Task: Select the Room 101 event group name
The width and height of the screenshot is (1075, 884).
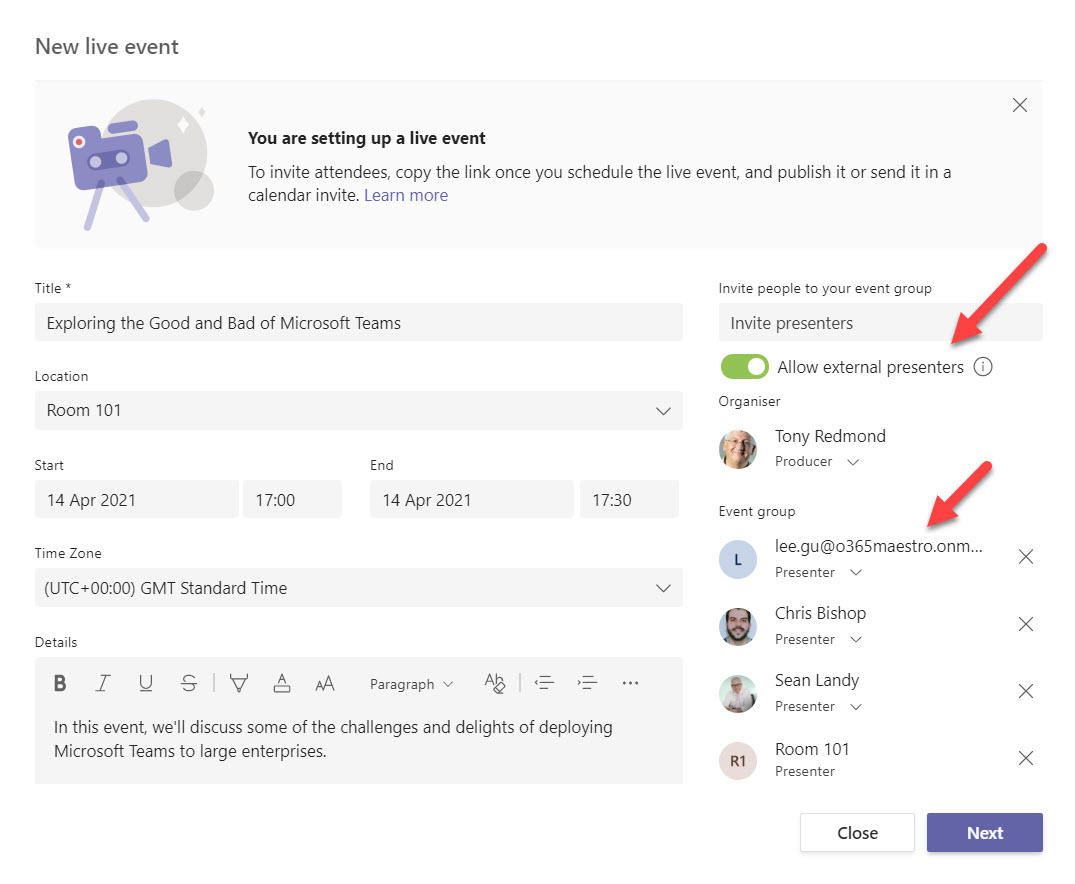Action: click(x=812, y=749)
